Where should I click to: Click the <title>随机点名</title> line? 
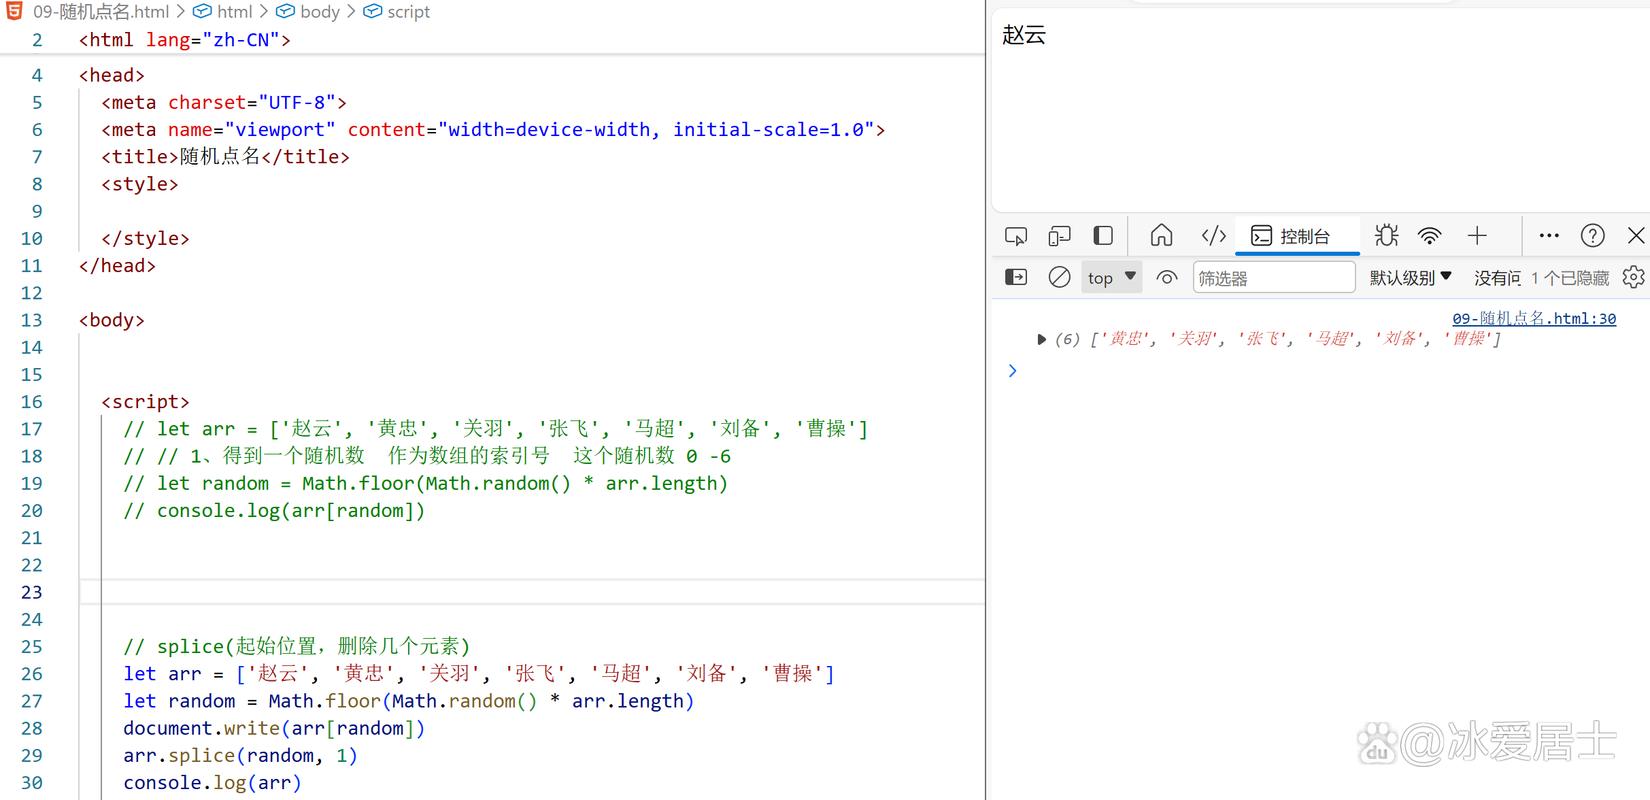pyautogui.click(x=225, y=157)
